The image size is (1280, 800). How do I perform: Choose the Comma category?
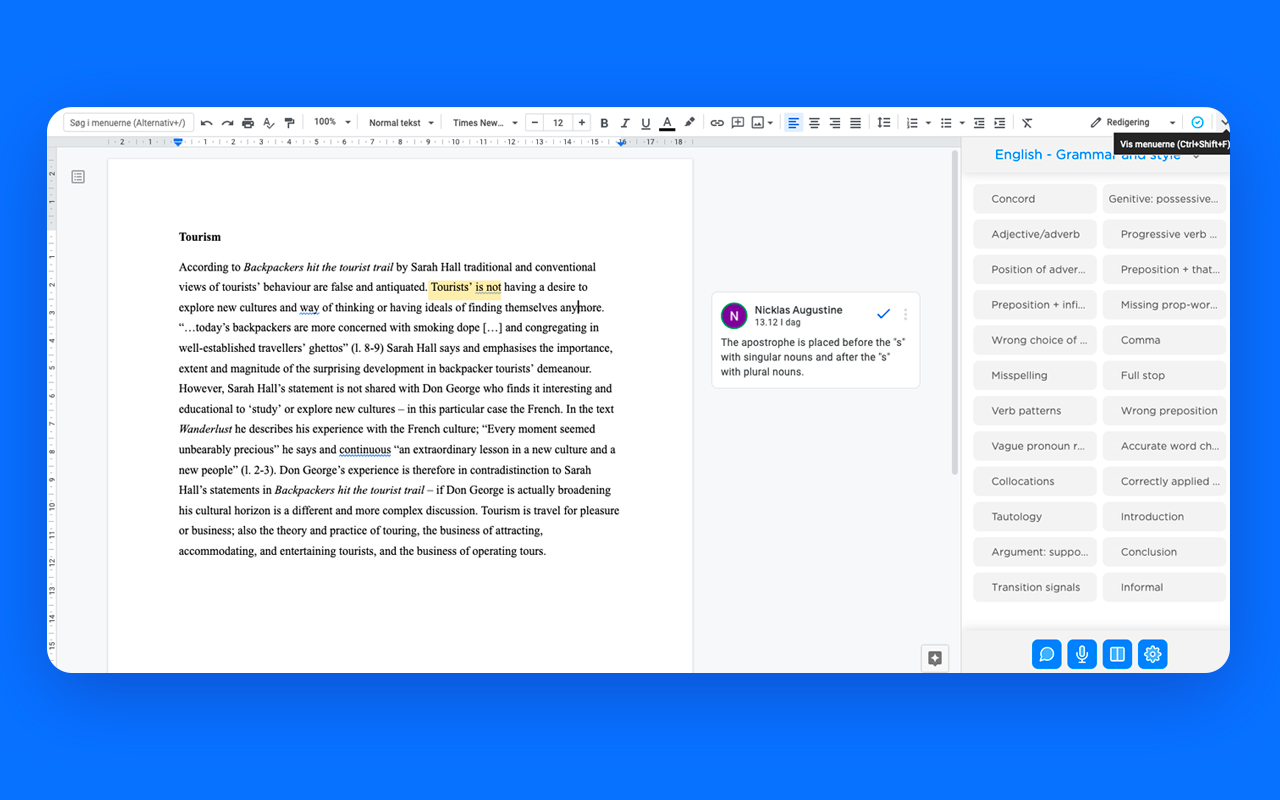coord(1165,340)
